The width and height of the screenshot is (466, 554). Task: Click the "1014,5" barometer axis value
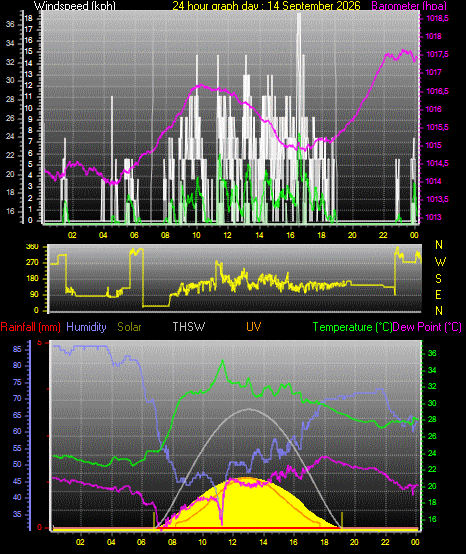tap(438, 163)
